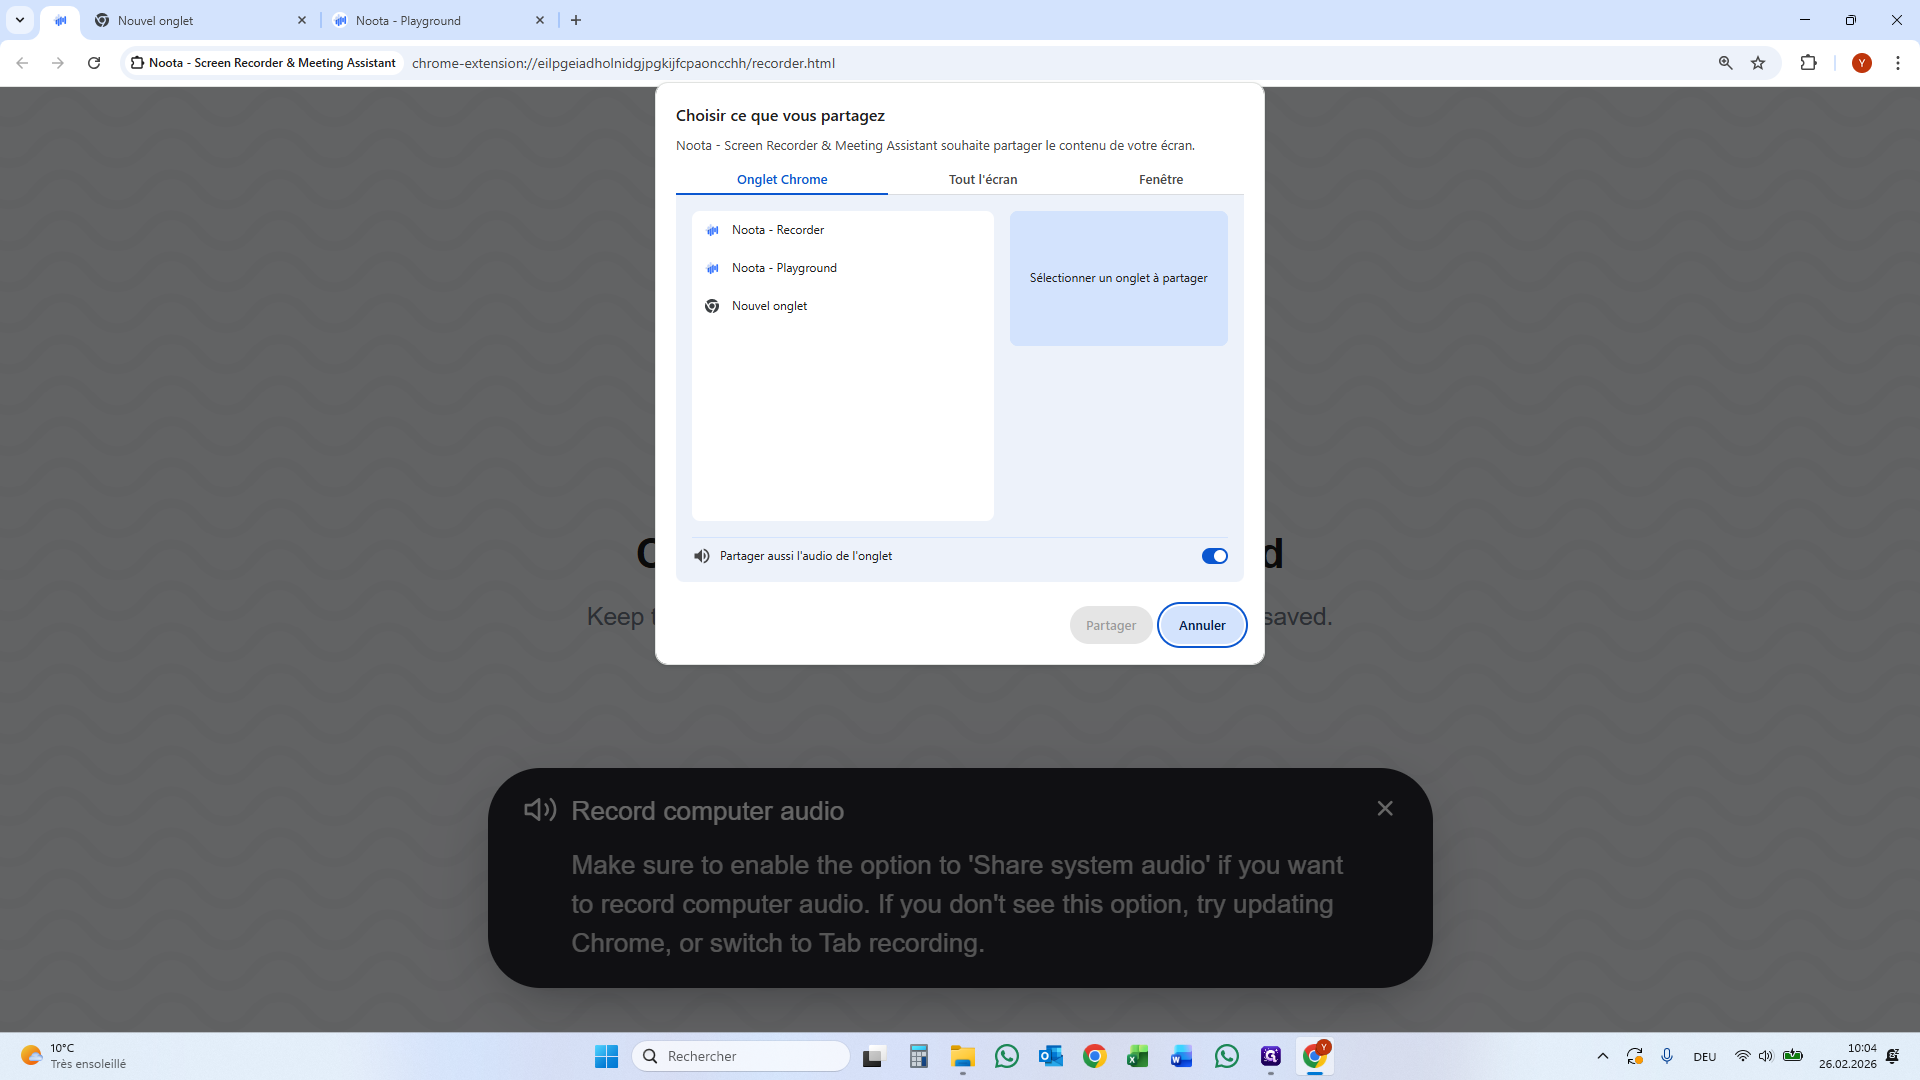Open a new tab with plus
This screenshot has width=1920, height=1080.
pos(576,20)
